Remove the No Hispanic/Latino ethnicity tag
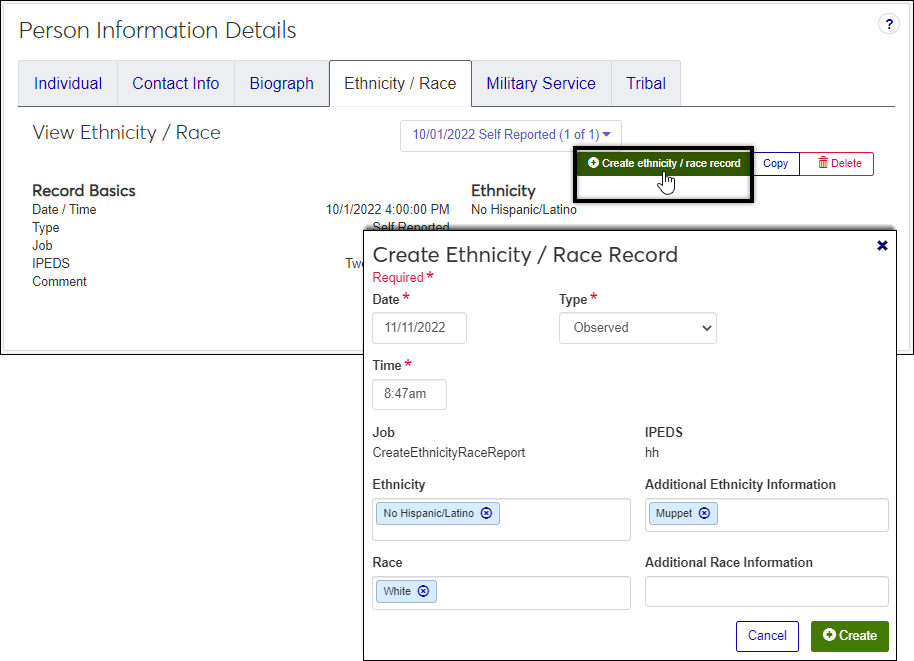Viewport: 914px width, 661px height. pyautogui.click(x=486, y=513)
